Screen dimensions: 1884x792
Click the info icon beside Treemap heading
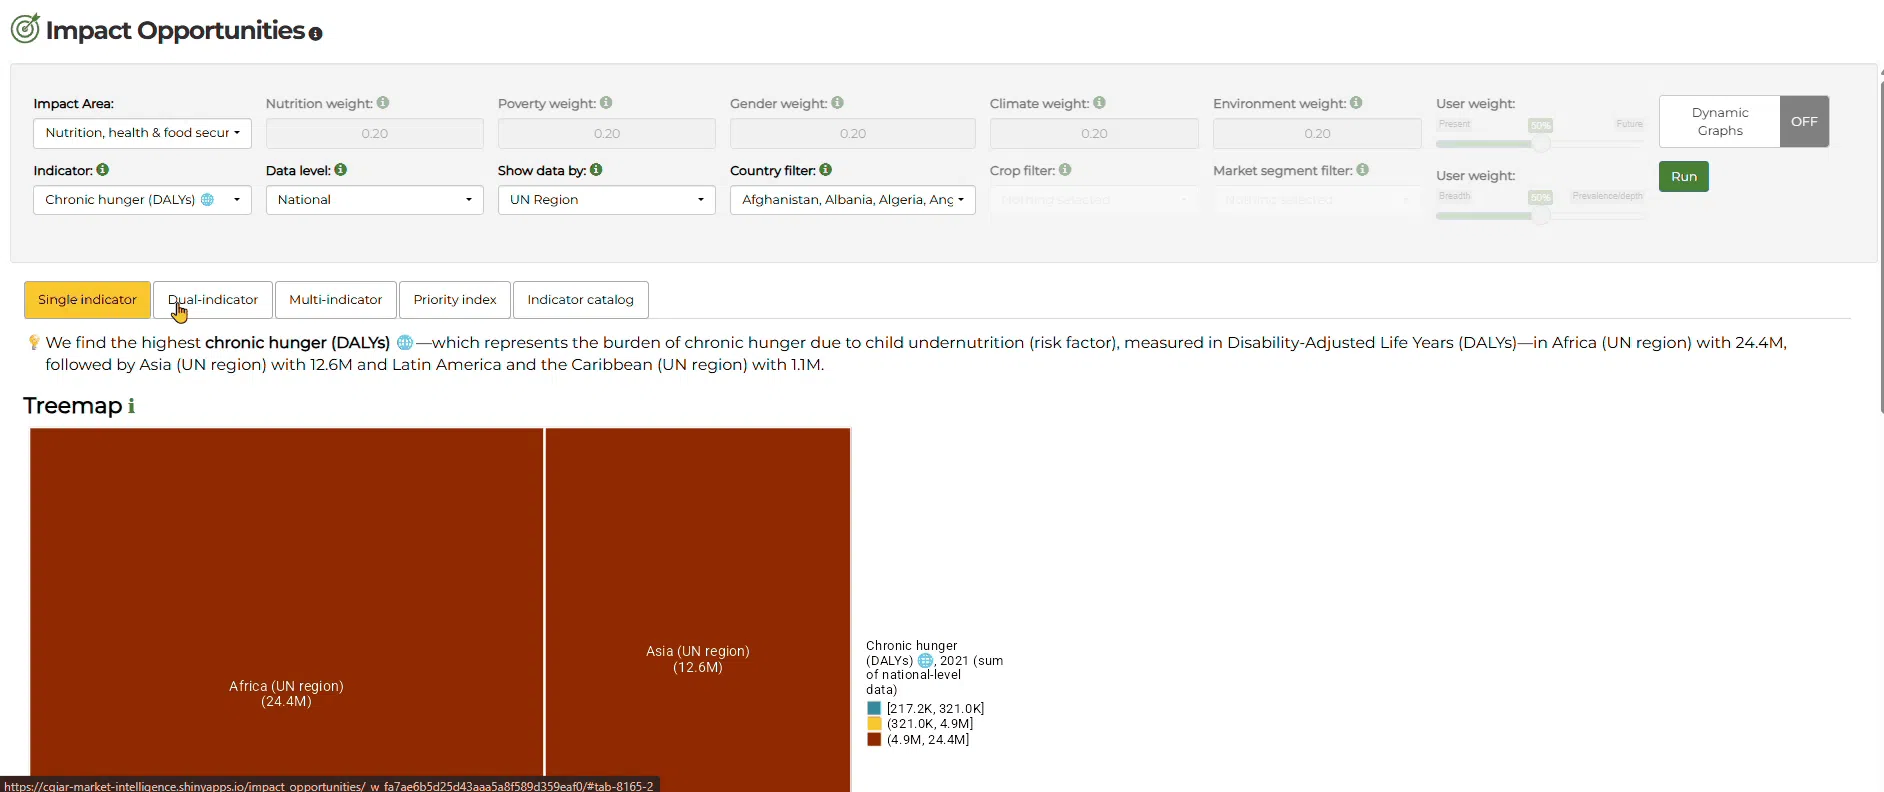point(131,406)
